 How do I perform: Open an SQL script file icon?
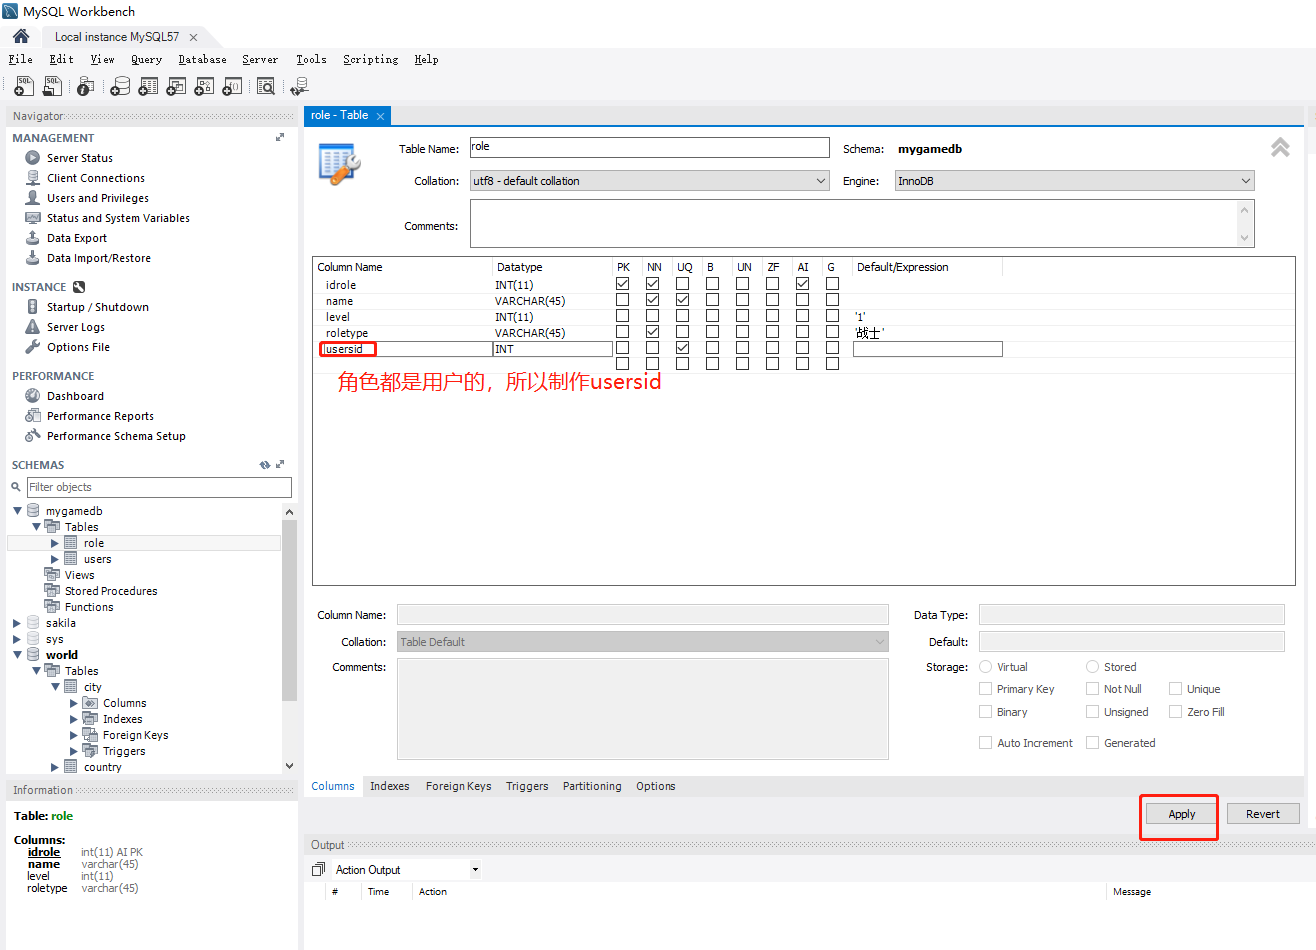point(52,87)
